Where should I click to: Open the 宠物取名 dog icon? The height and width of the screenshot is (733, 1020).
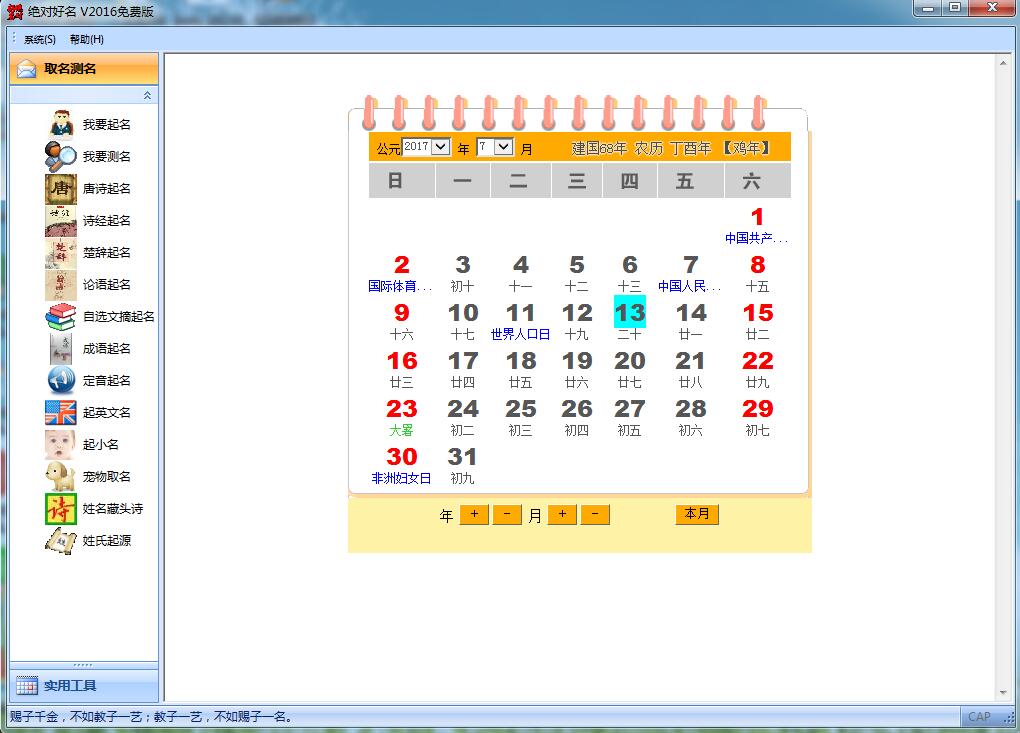tap(61, 476)
